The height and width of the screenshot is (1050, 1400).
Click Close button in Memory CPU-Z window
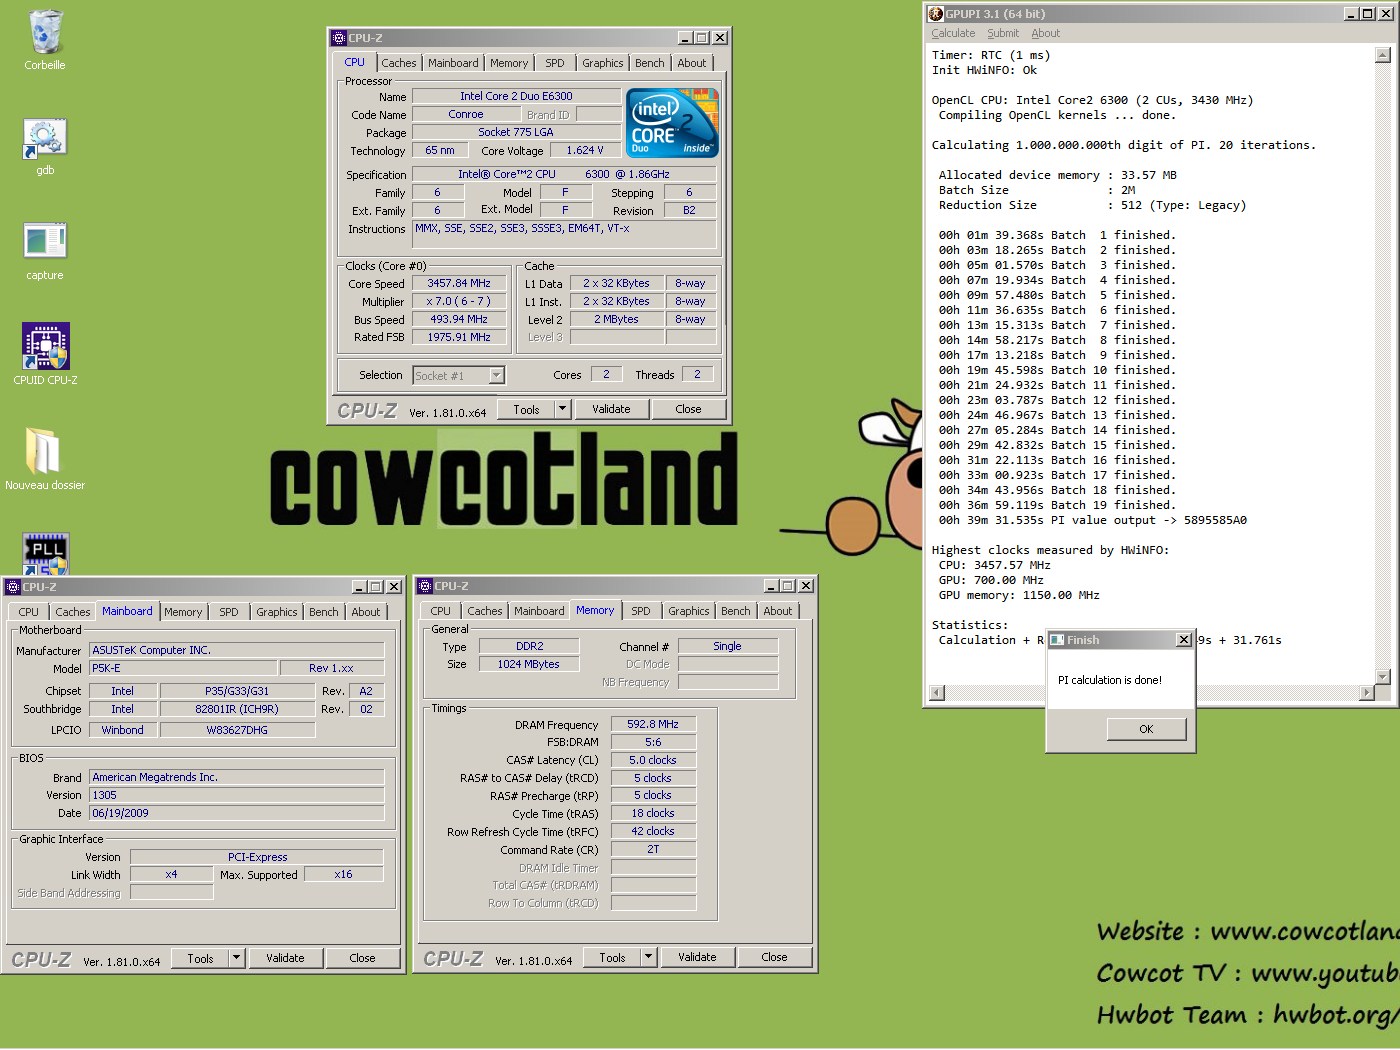click(774, 957)
